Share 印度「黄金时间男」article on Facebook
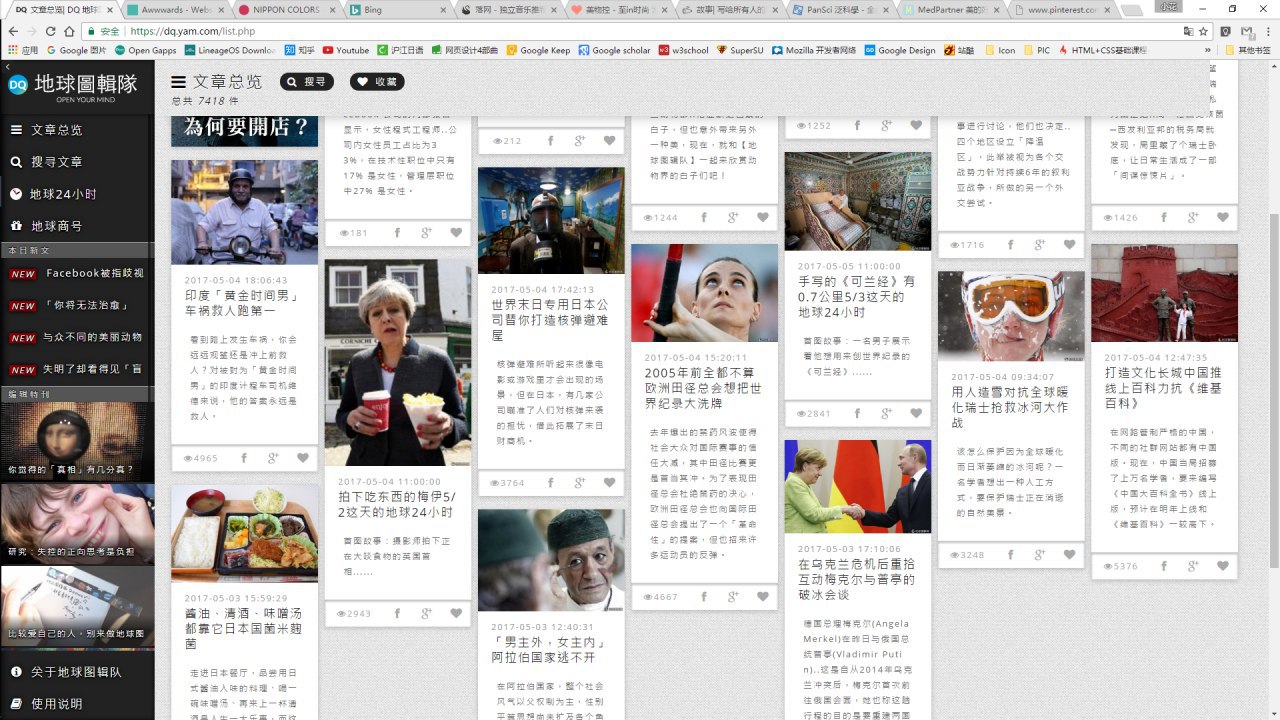 pyautogui.click(x=243, y=458)
